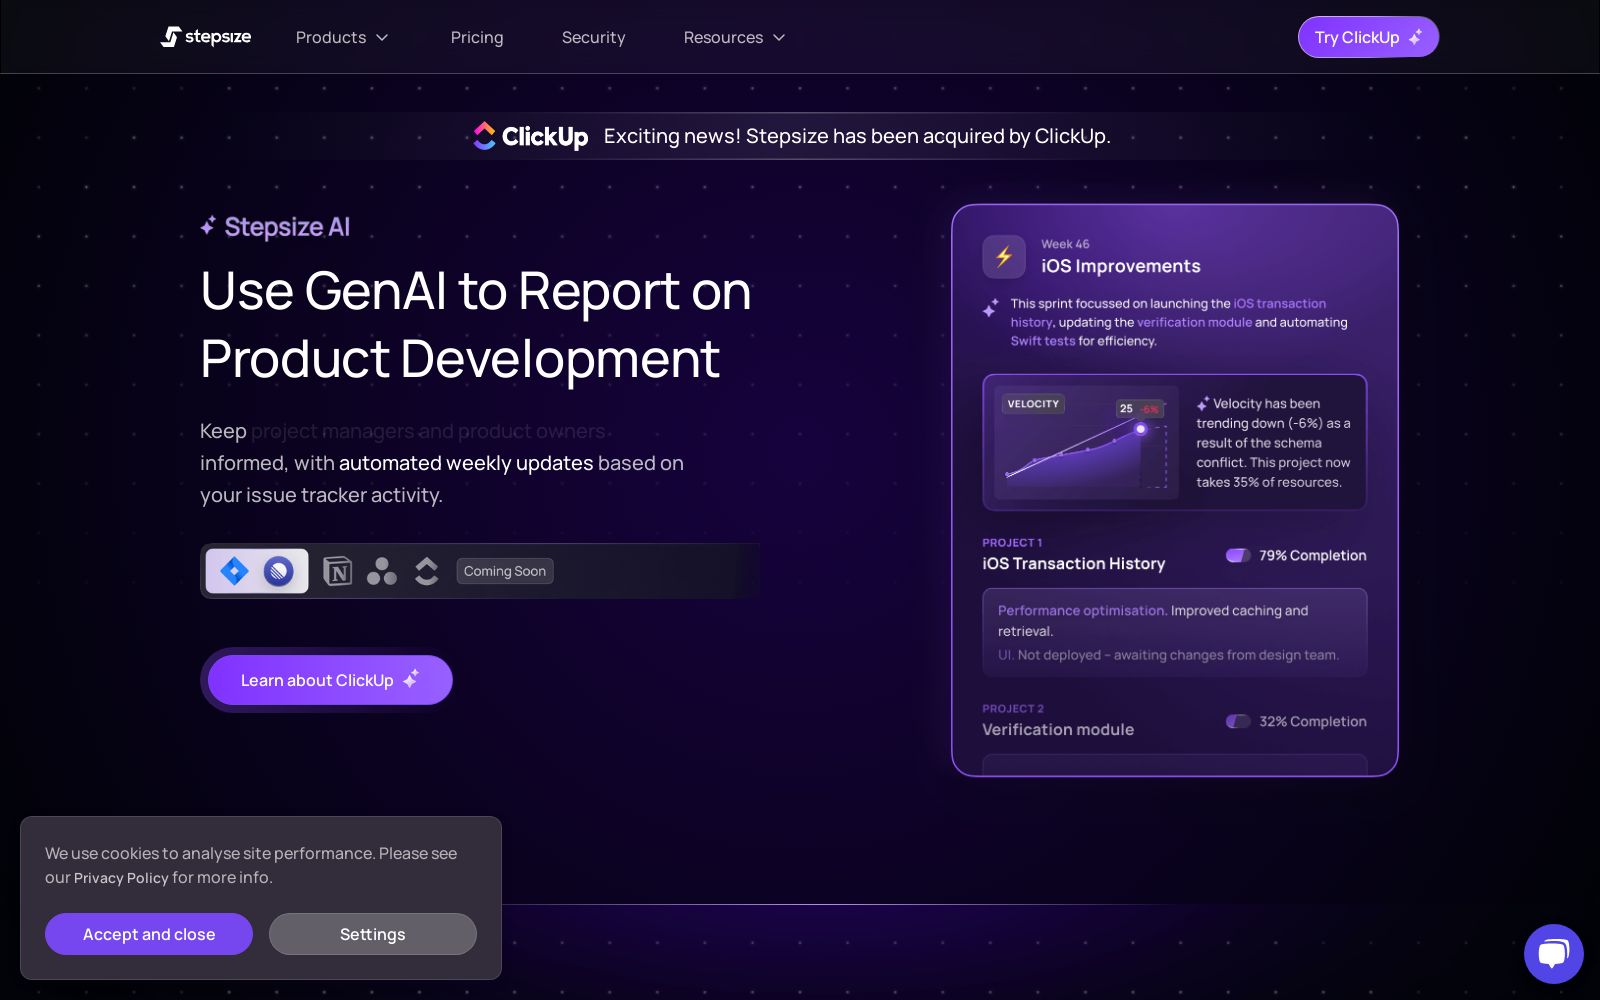The width and height of the screenshot is (1600, 1000).
Task: Open the Privacy Policy link
Action: pos(120,877)
